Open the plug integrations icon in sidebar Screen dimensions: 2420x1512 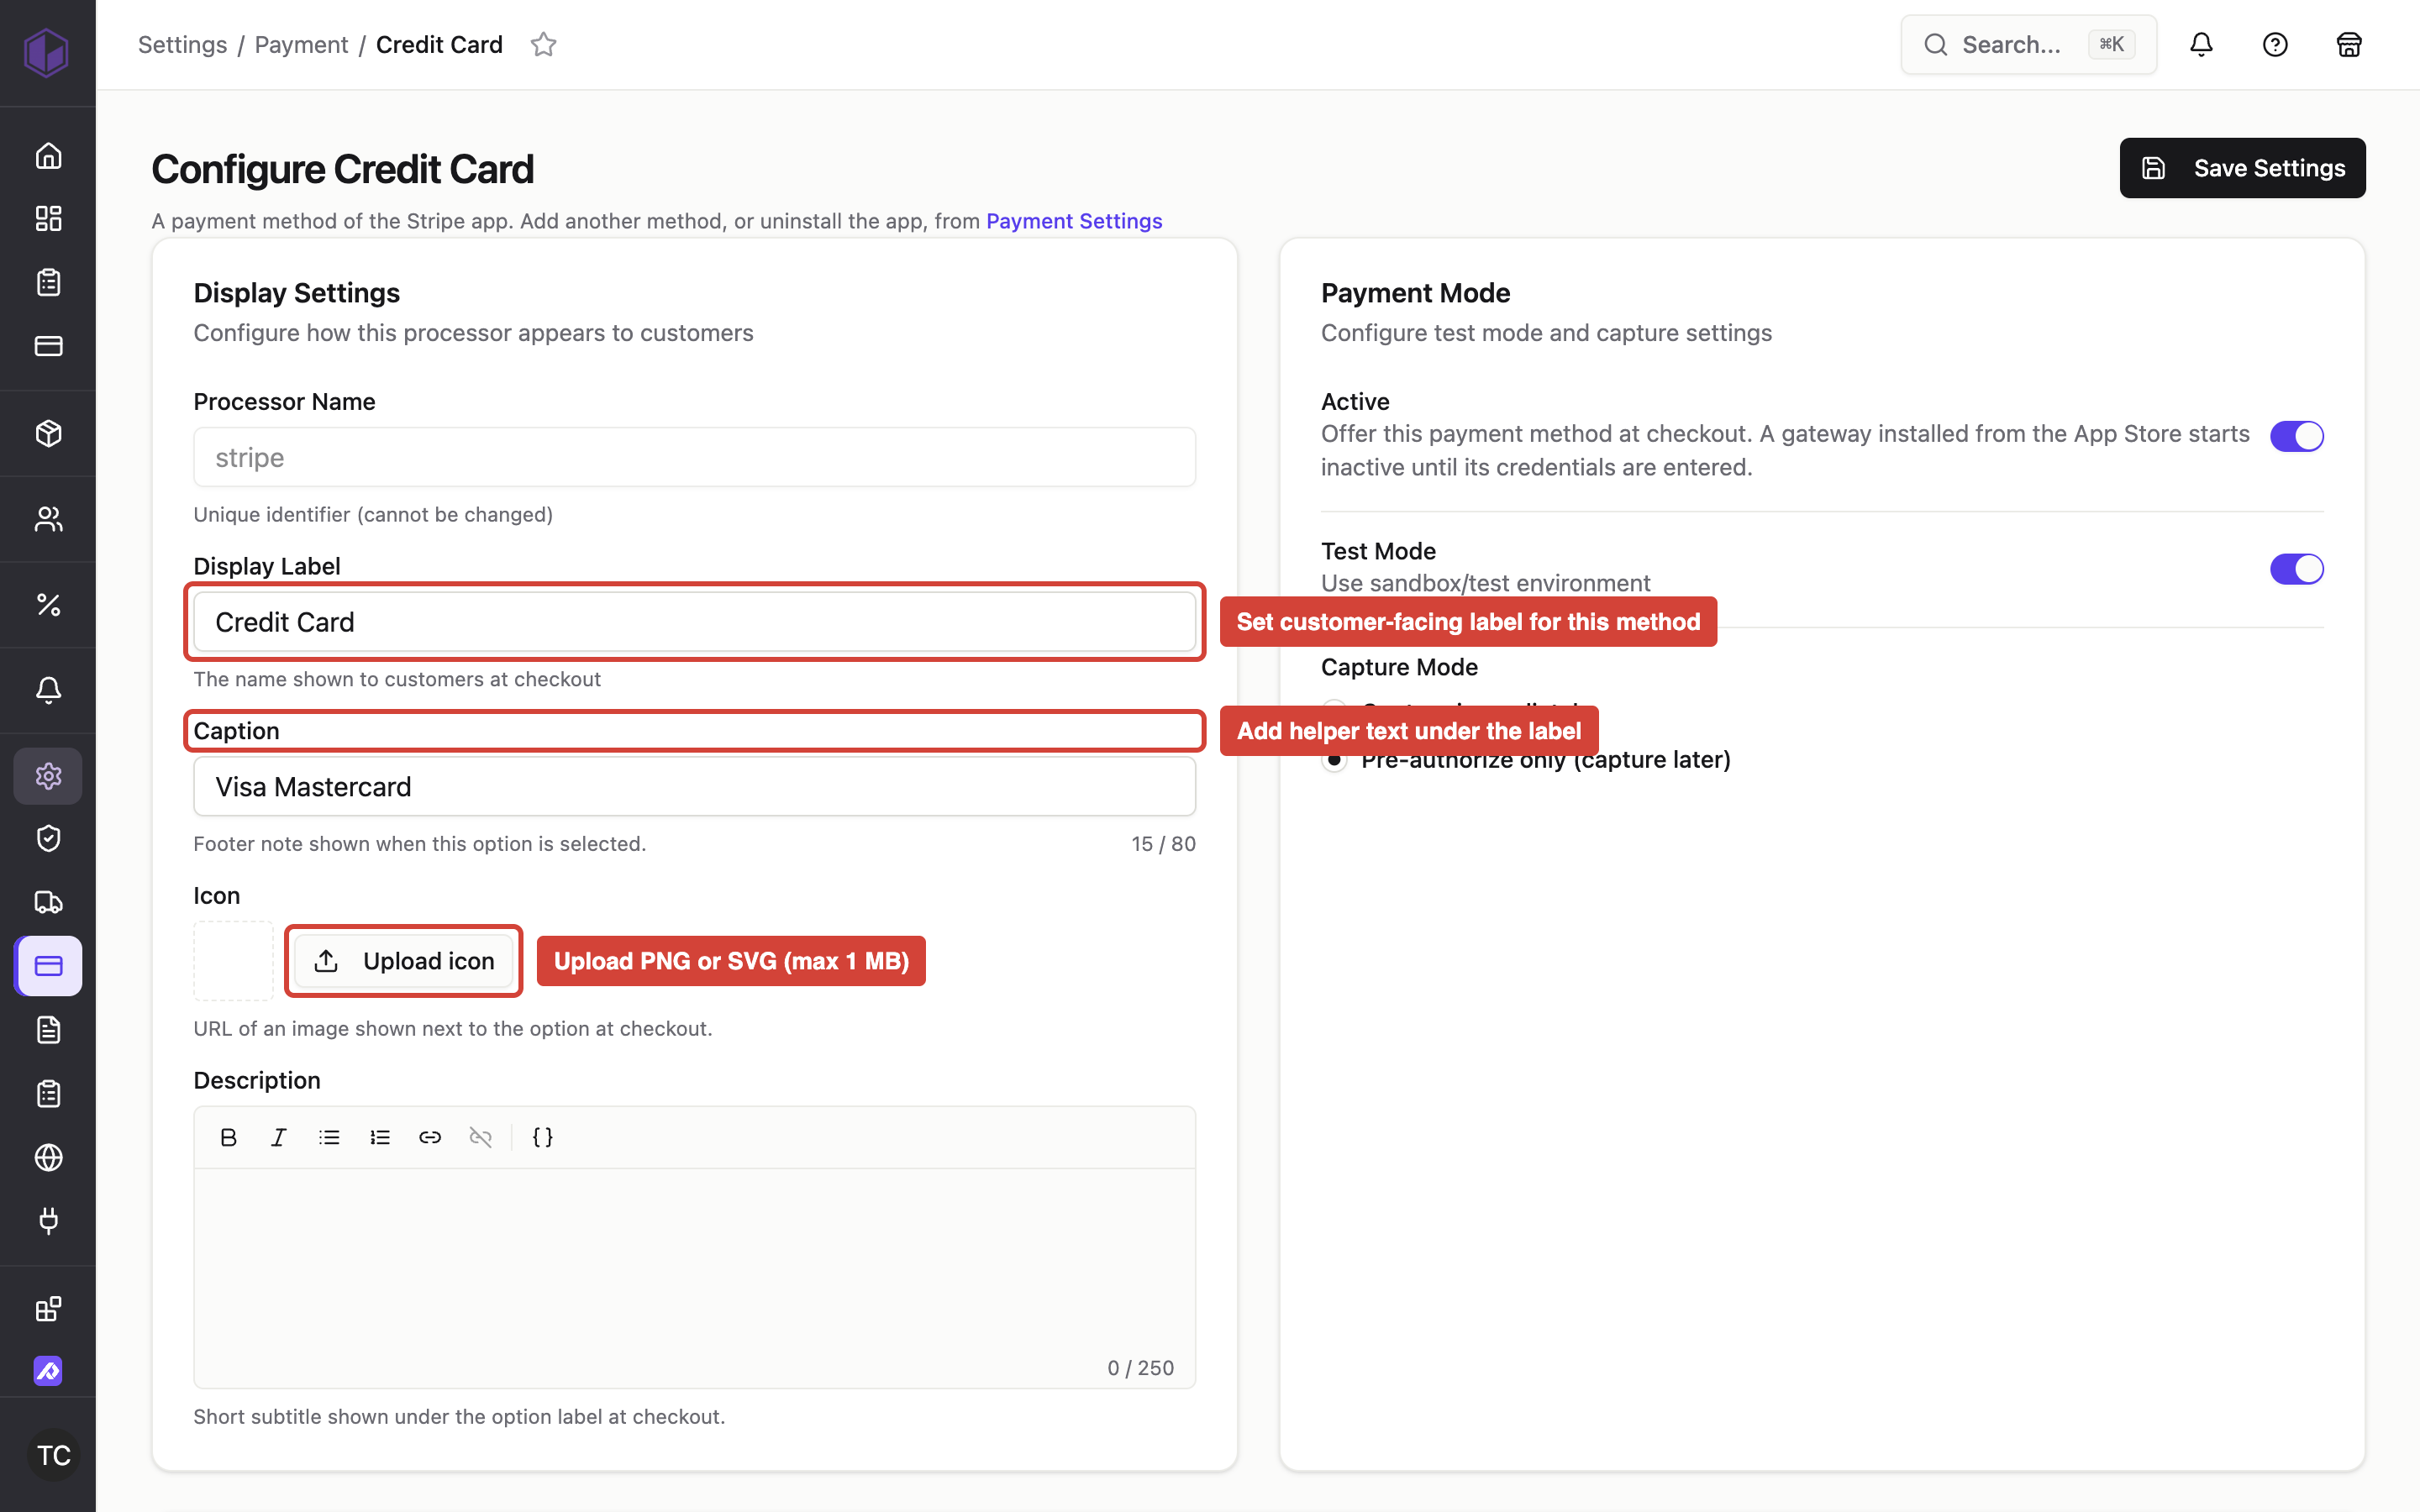tap(48, 1220)
